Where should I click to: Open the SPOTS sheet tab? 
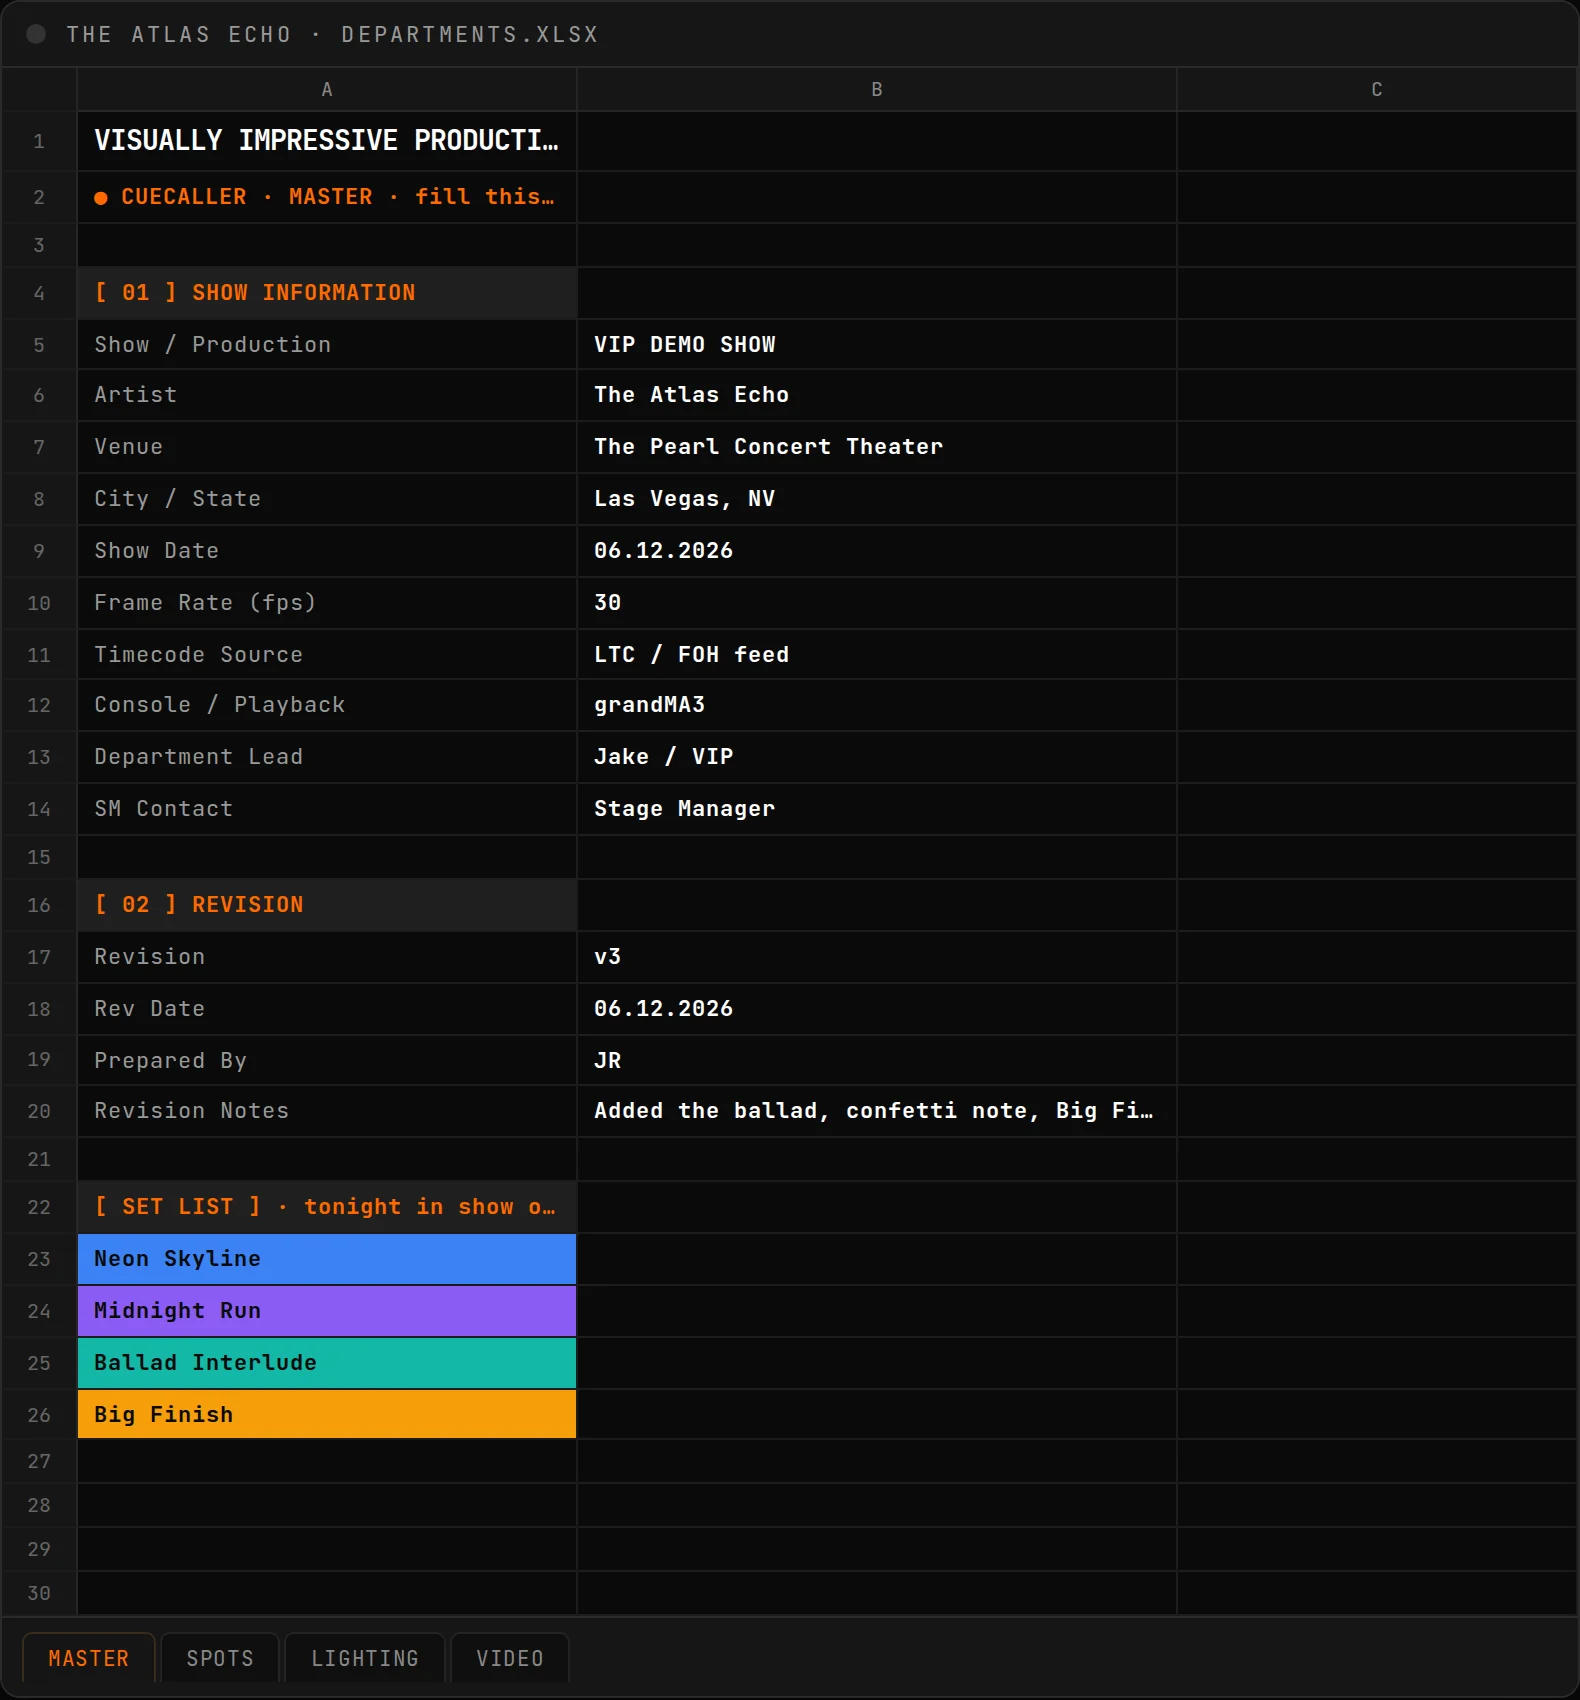[x=220, y=1658]
